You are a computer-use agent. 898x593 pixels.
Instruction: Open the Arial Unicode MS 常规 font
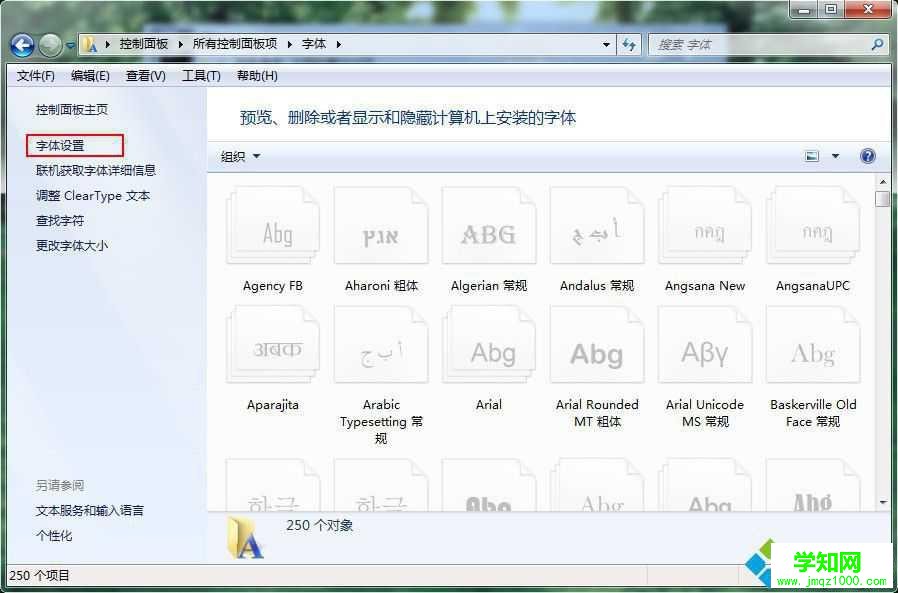705,345
